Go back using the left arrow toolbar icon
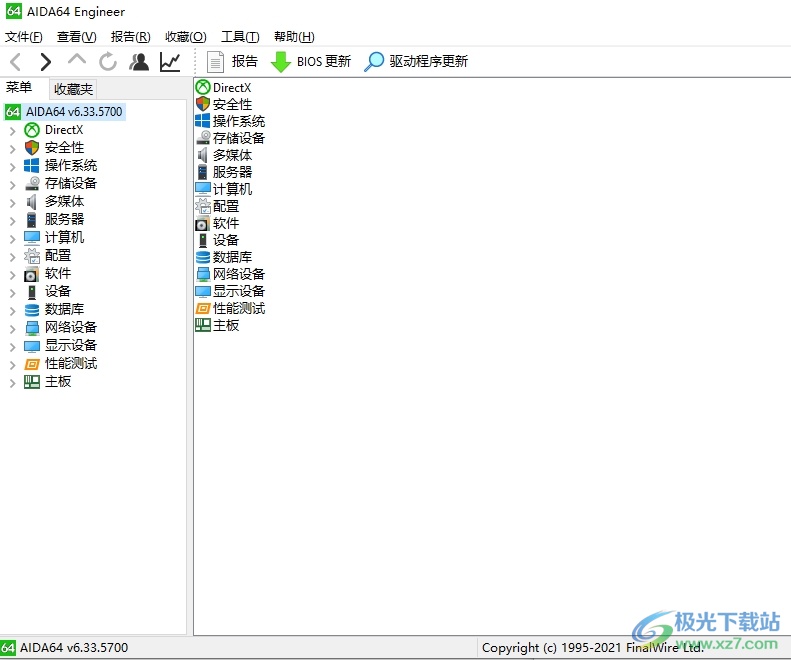Screen dimensions: 791x660 (16, 62)
